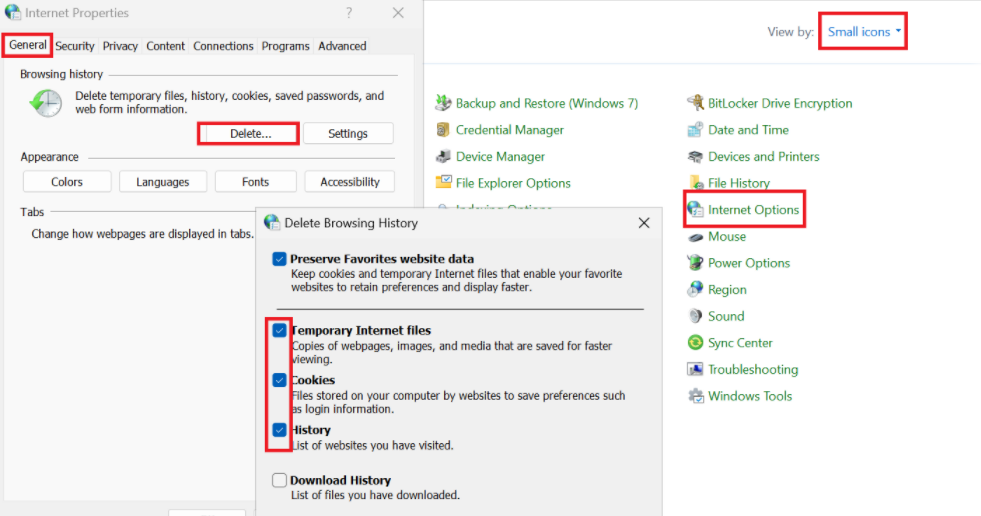
Task: Open the BitLocker Drive Encryption link
Action: [x=780, y=103]
